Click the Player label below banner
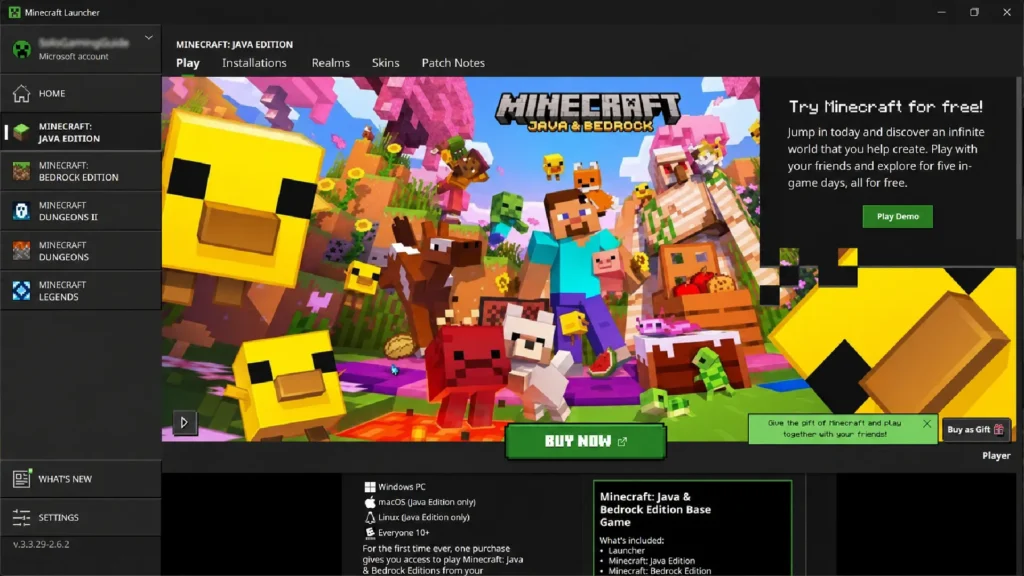1024x576 pixels. click(996, 456)
